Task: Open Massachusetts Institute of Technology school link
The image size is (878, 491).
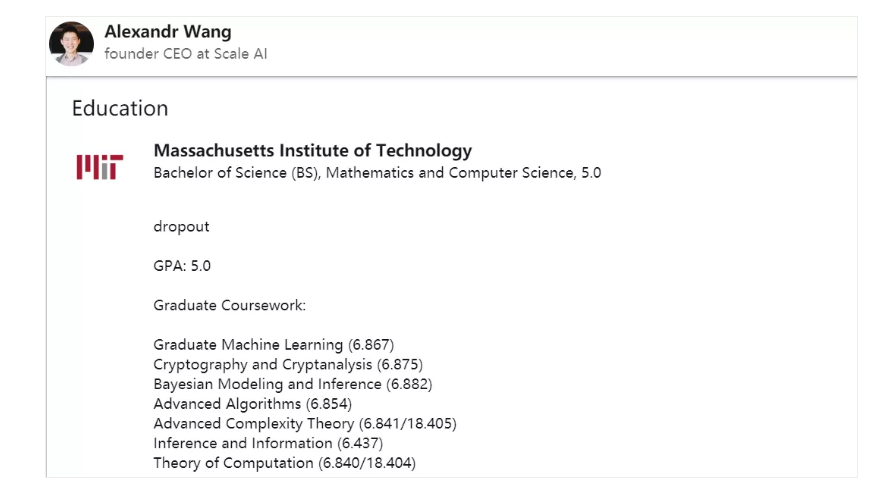Action: (x=312, y=151)
